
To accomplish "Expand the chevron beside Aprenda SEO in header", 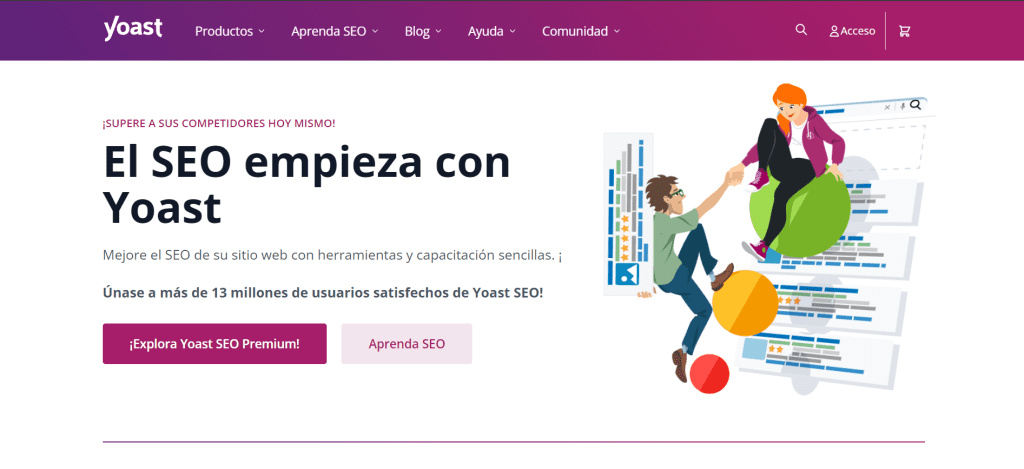I will click(375, 31).
